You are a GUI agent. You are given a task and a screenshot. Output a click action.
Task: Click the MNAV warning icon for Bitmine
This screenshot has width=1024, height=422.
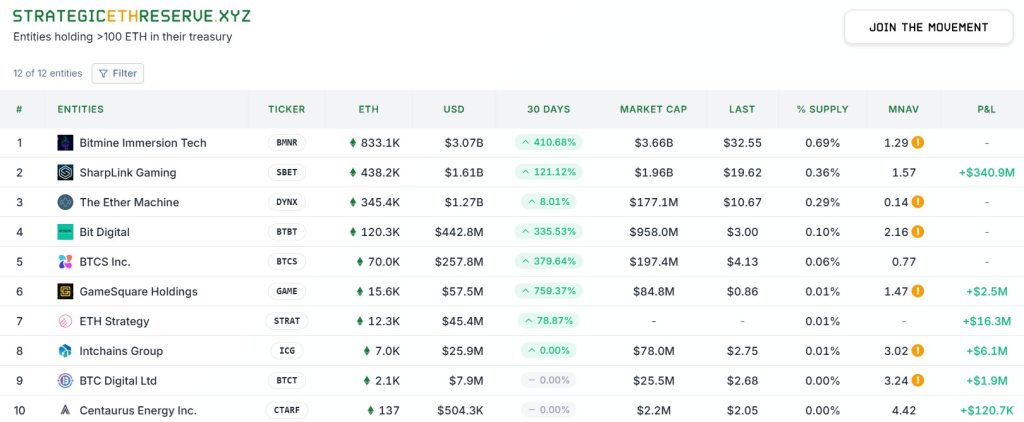click(x=918, y=142)
